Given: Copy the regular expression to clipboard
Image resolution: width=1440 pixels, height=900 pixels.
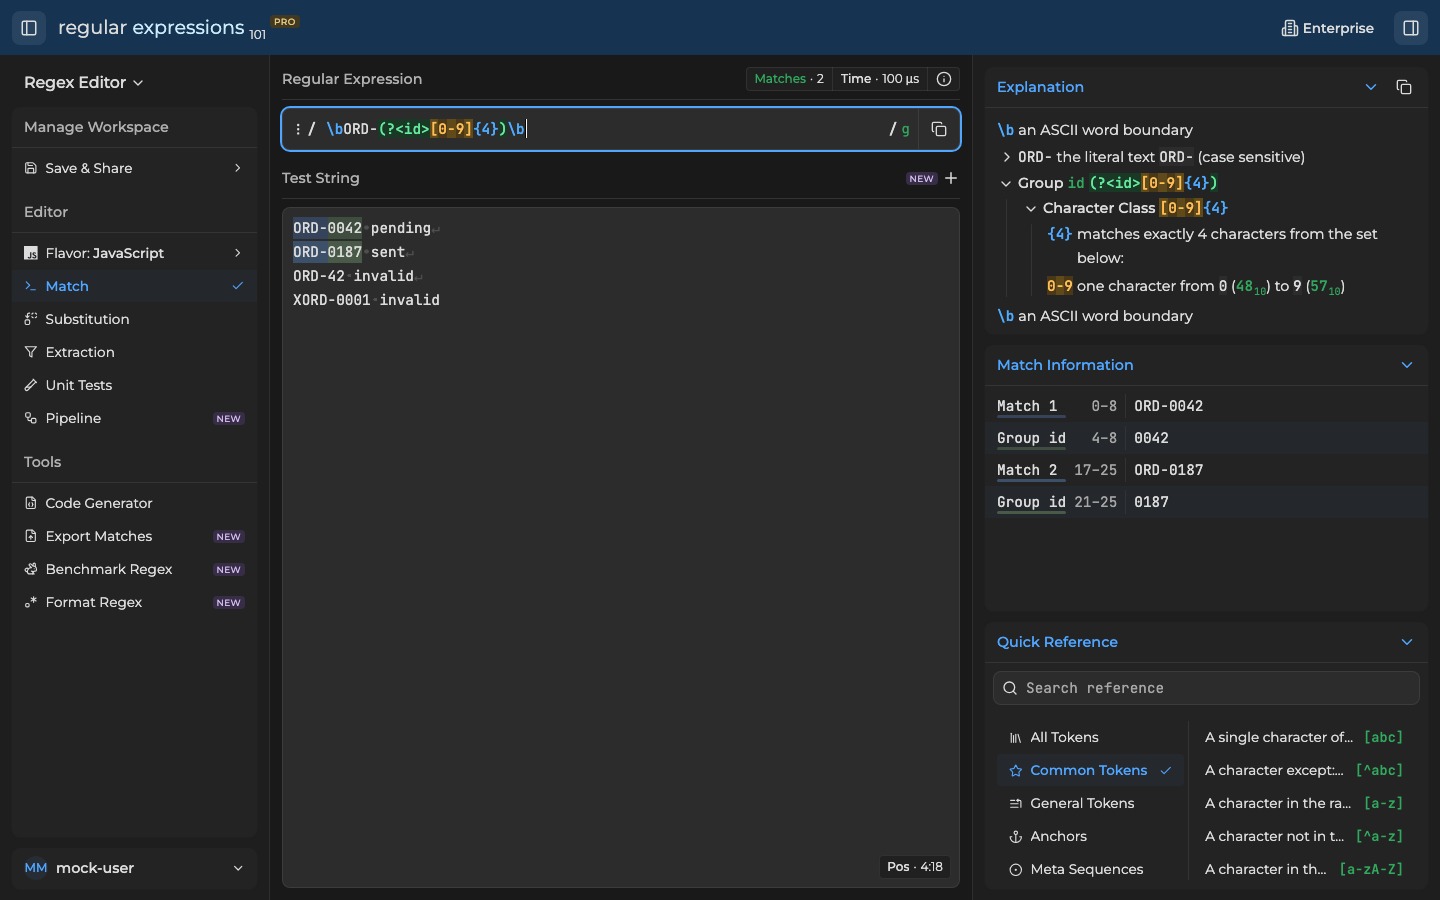Looking at the screenshot, I should coord(940,129).
